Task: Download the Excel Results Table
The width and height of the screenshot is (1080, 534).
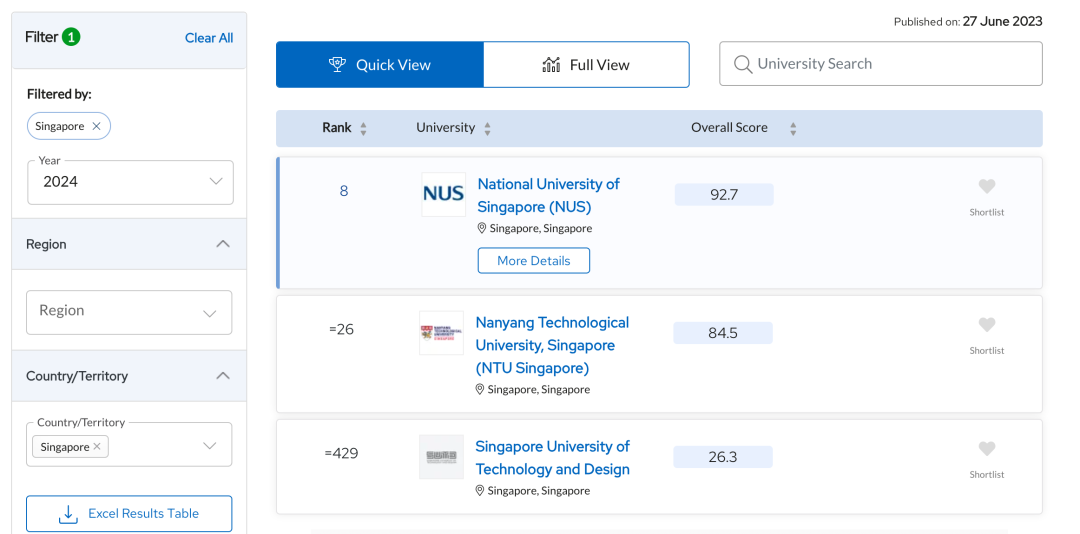Action: [x=129, y=514]
